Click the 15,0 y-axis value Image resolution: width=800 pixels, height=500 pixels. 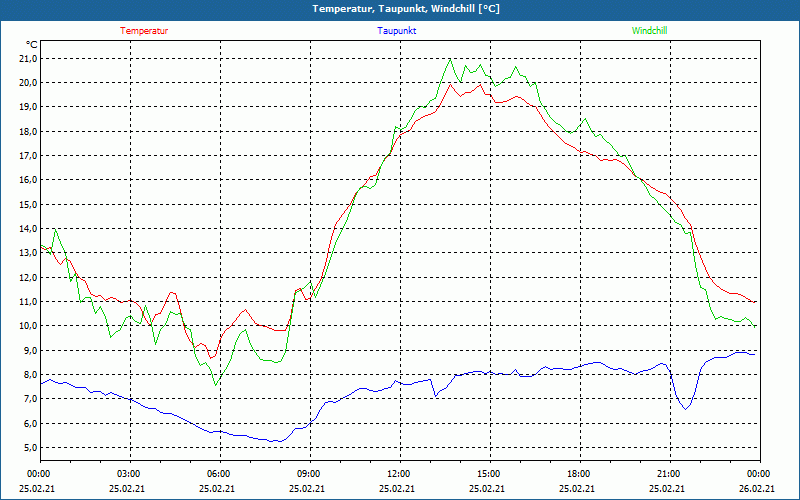[x=29, y=204]
